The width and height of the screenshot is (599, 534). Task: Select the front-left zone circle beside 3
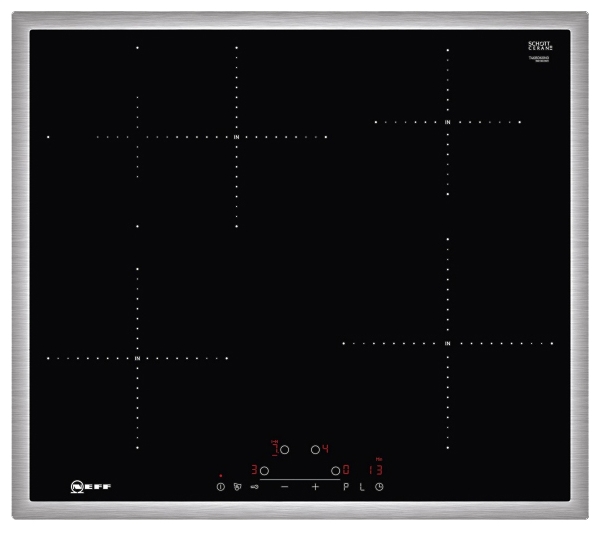pyautogui.click(x=264, y=471)
